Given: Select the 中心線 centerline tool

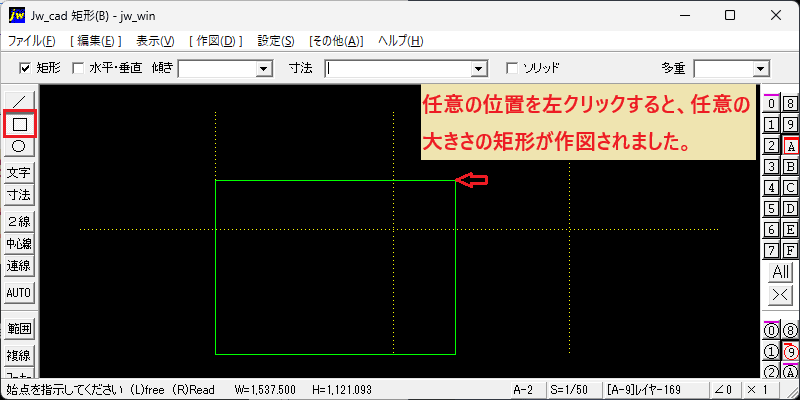Looking at the screenshot, I should 19,244.
